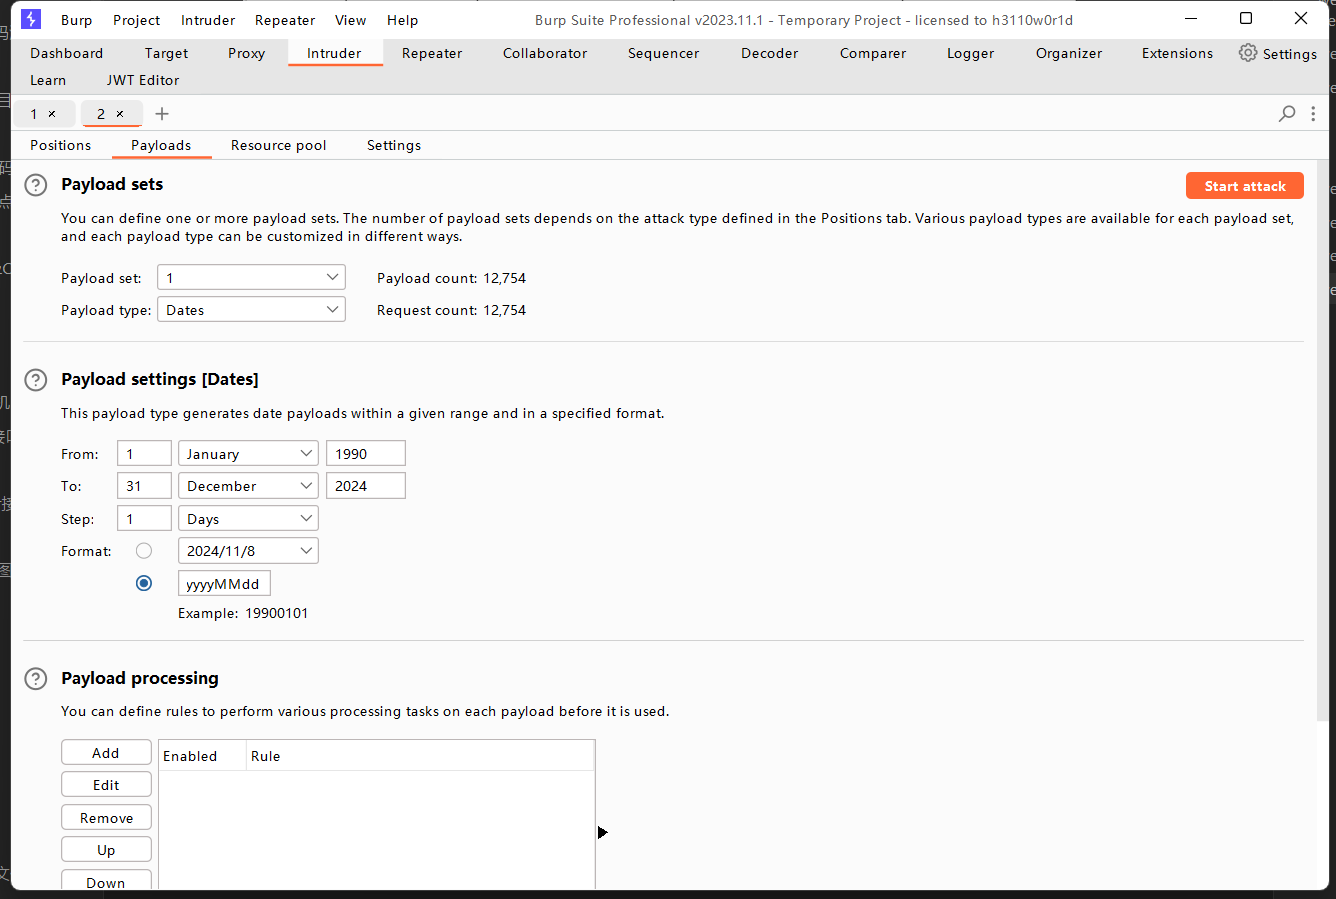Click the To day 31 field

tap(144, 485)
